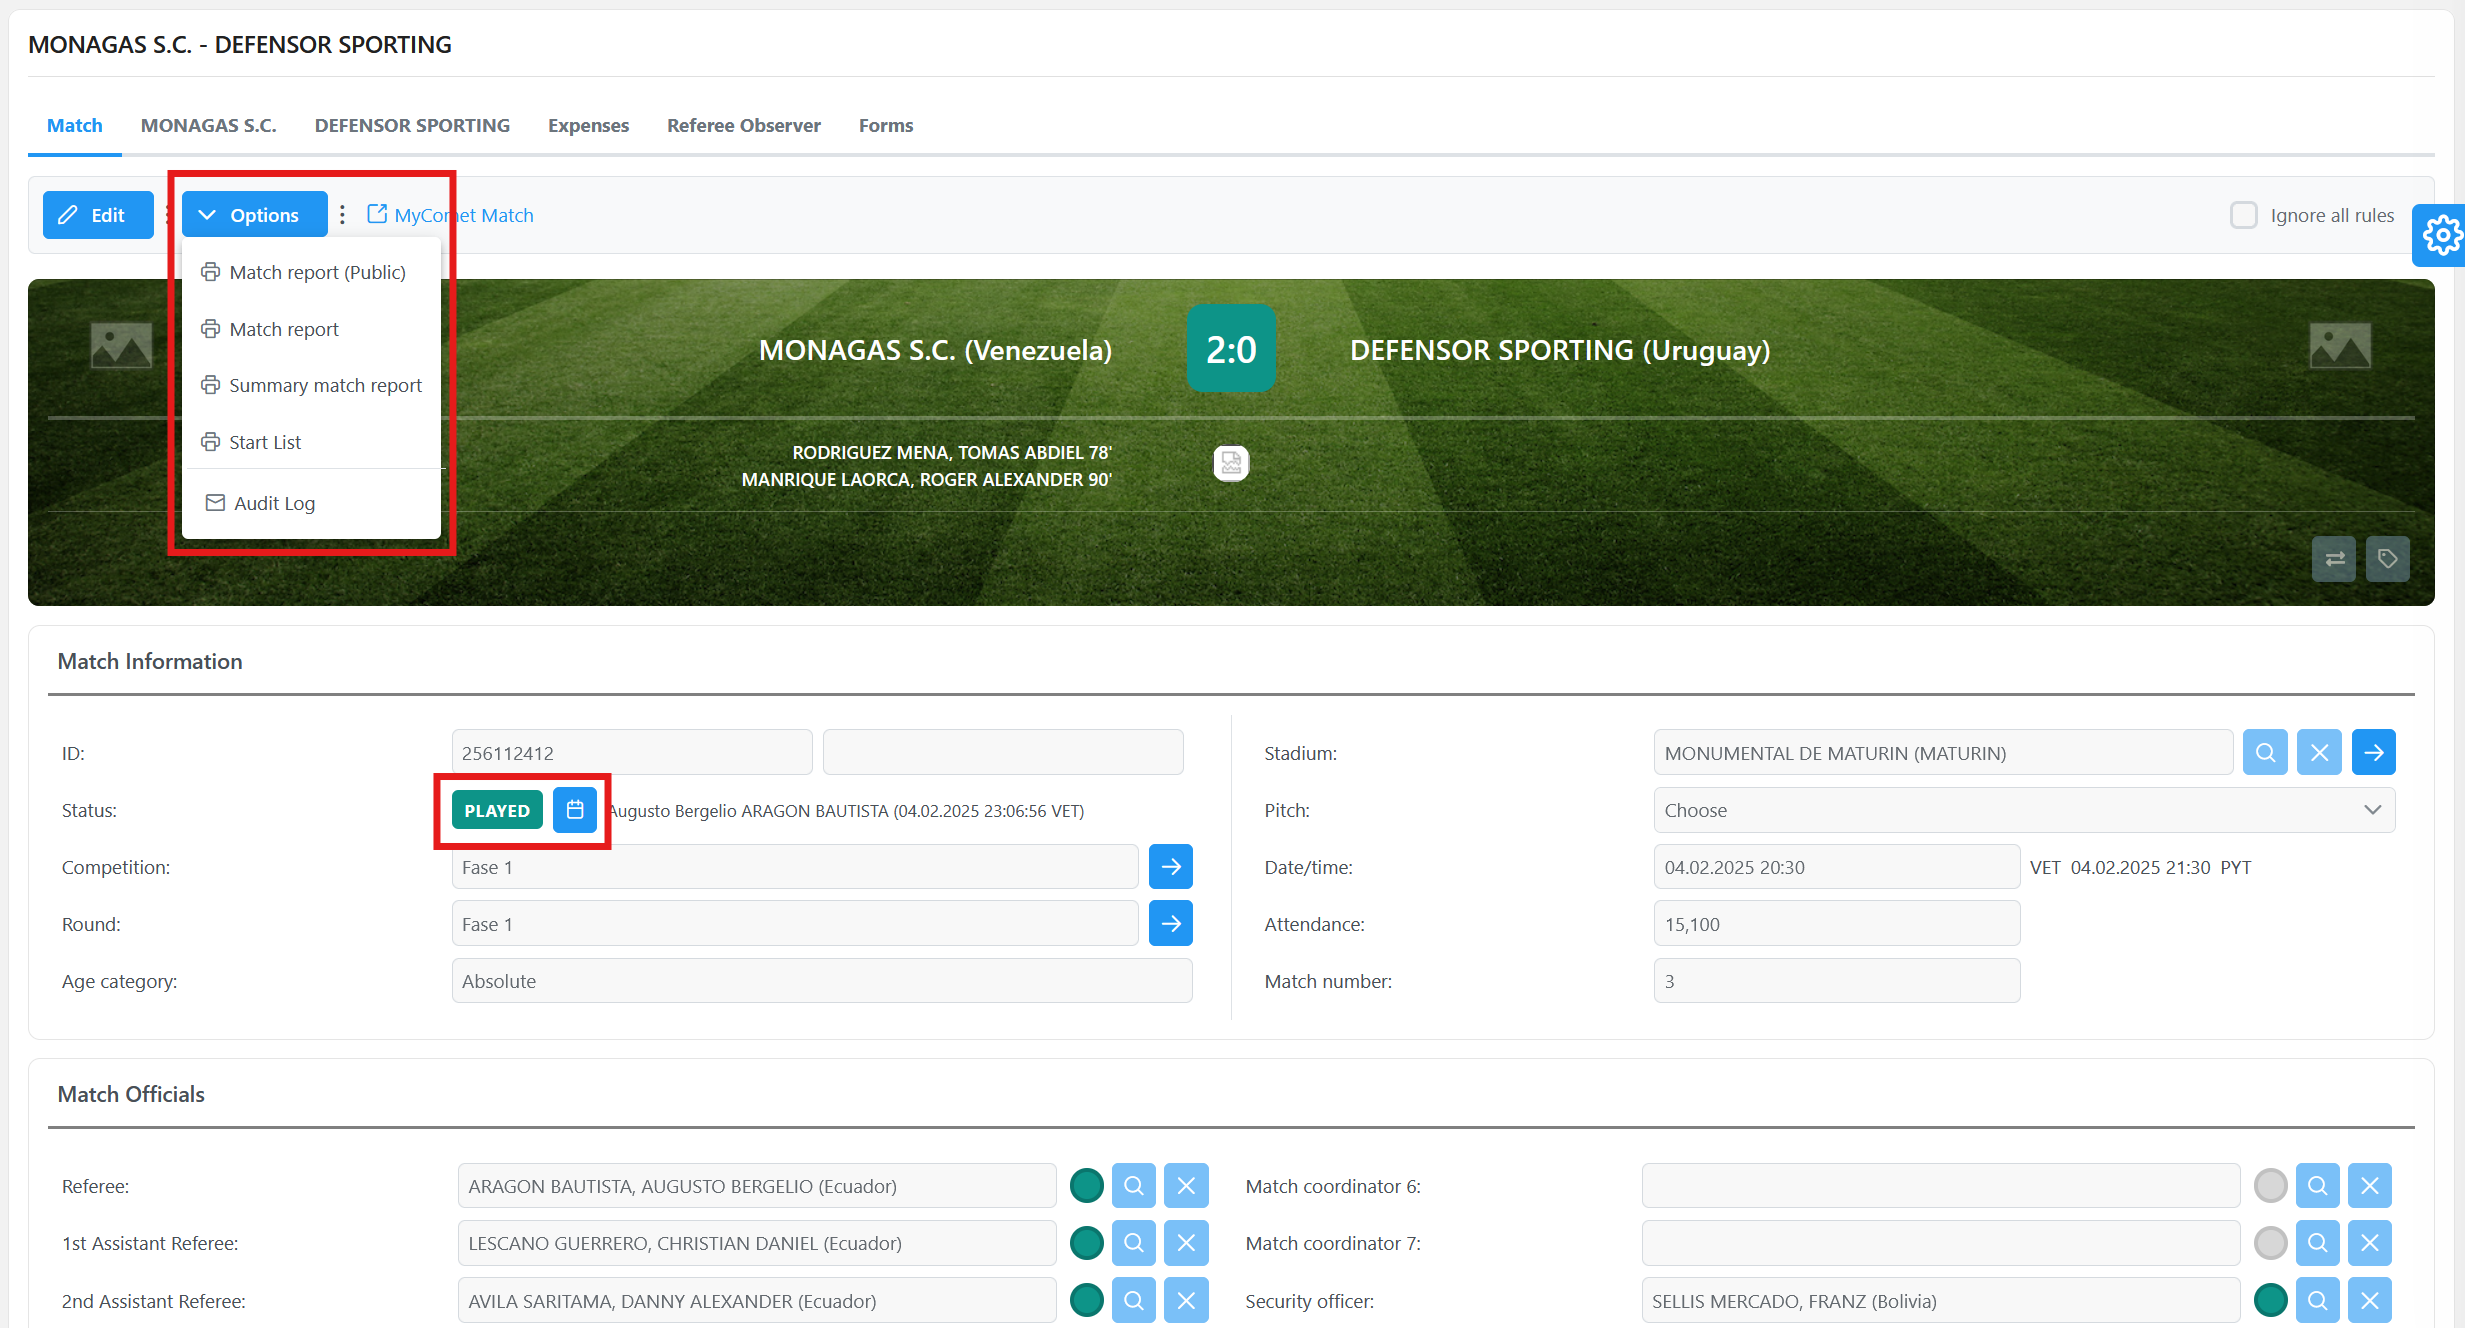Open the three-dot menu beside Options
The width and height of the screenshot is (2465, 1328).
(x=342, y=215)
